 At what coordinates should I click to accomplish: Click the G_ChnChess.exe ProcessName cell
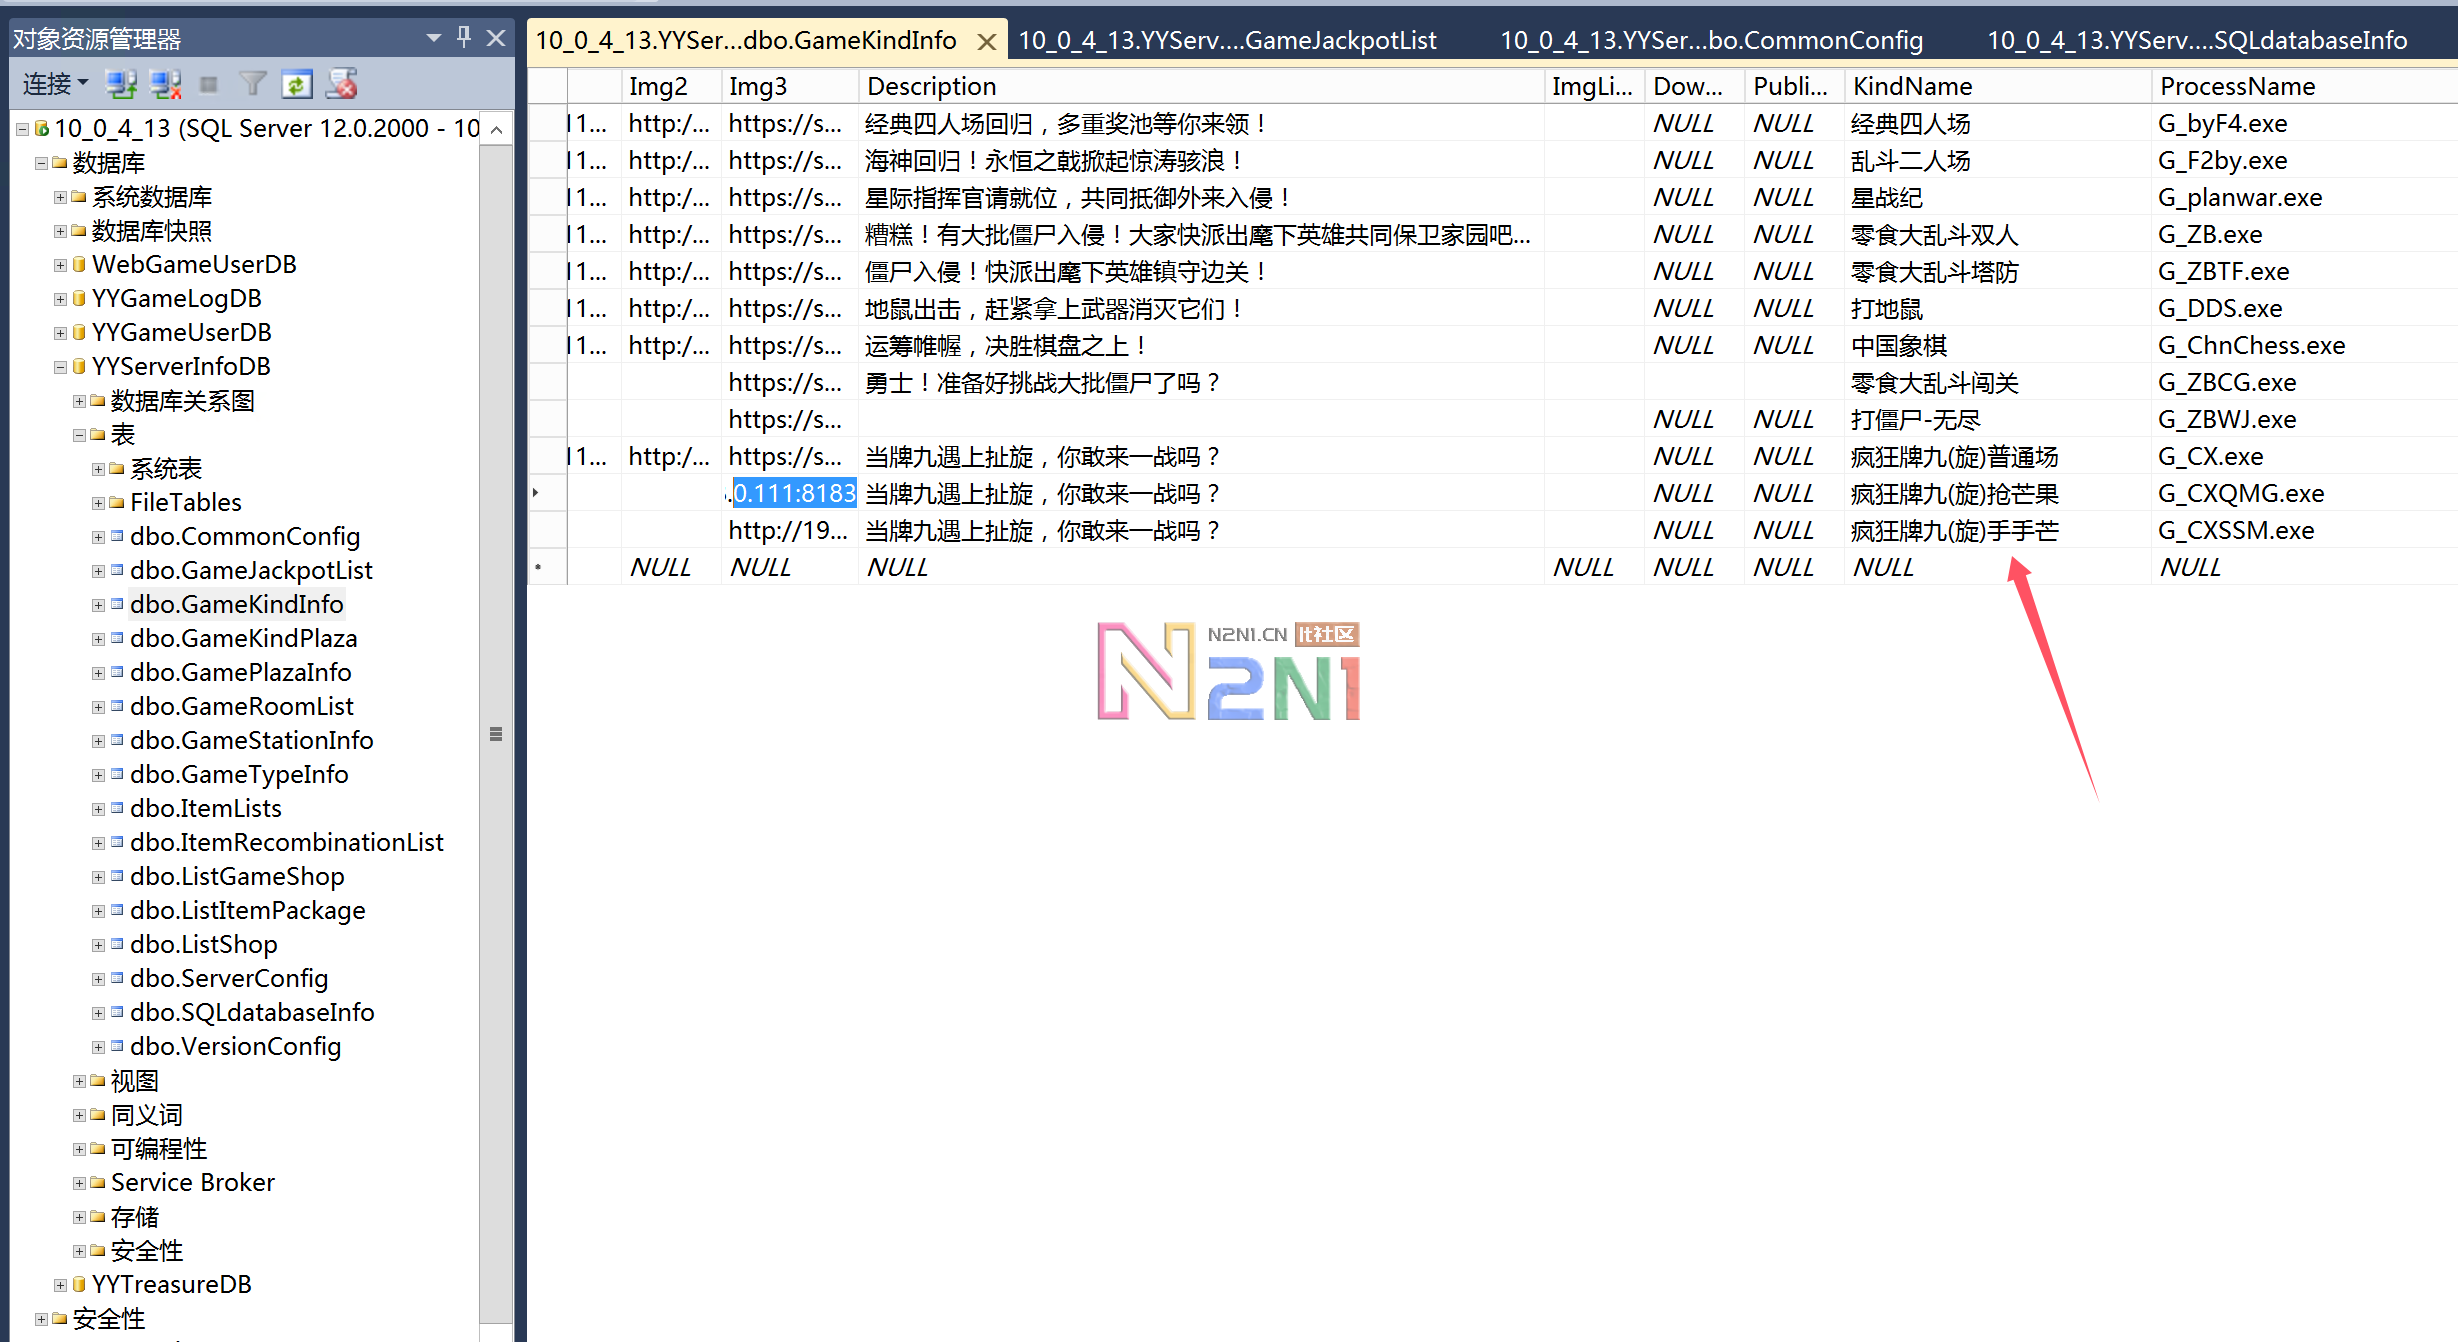click(x=2250, y=346)
